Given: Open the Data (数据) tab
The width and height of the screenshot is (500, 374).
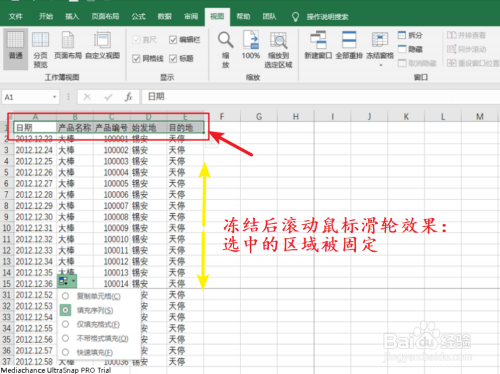Looking at the screenshot, I should (165, 16).
